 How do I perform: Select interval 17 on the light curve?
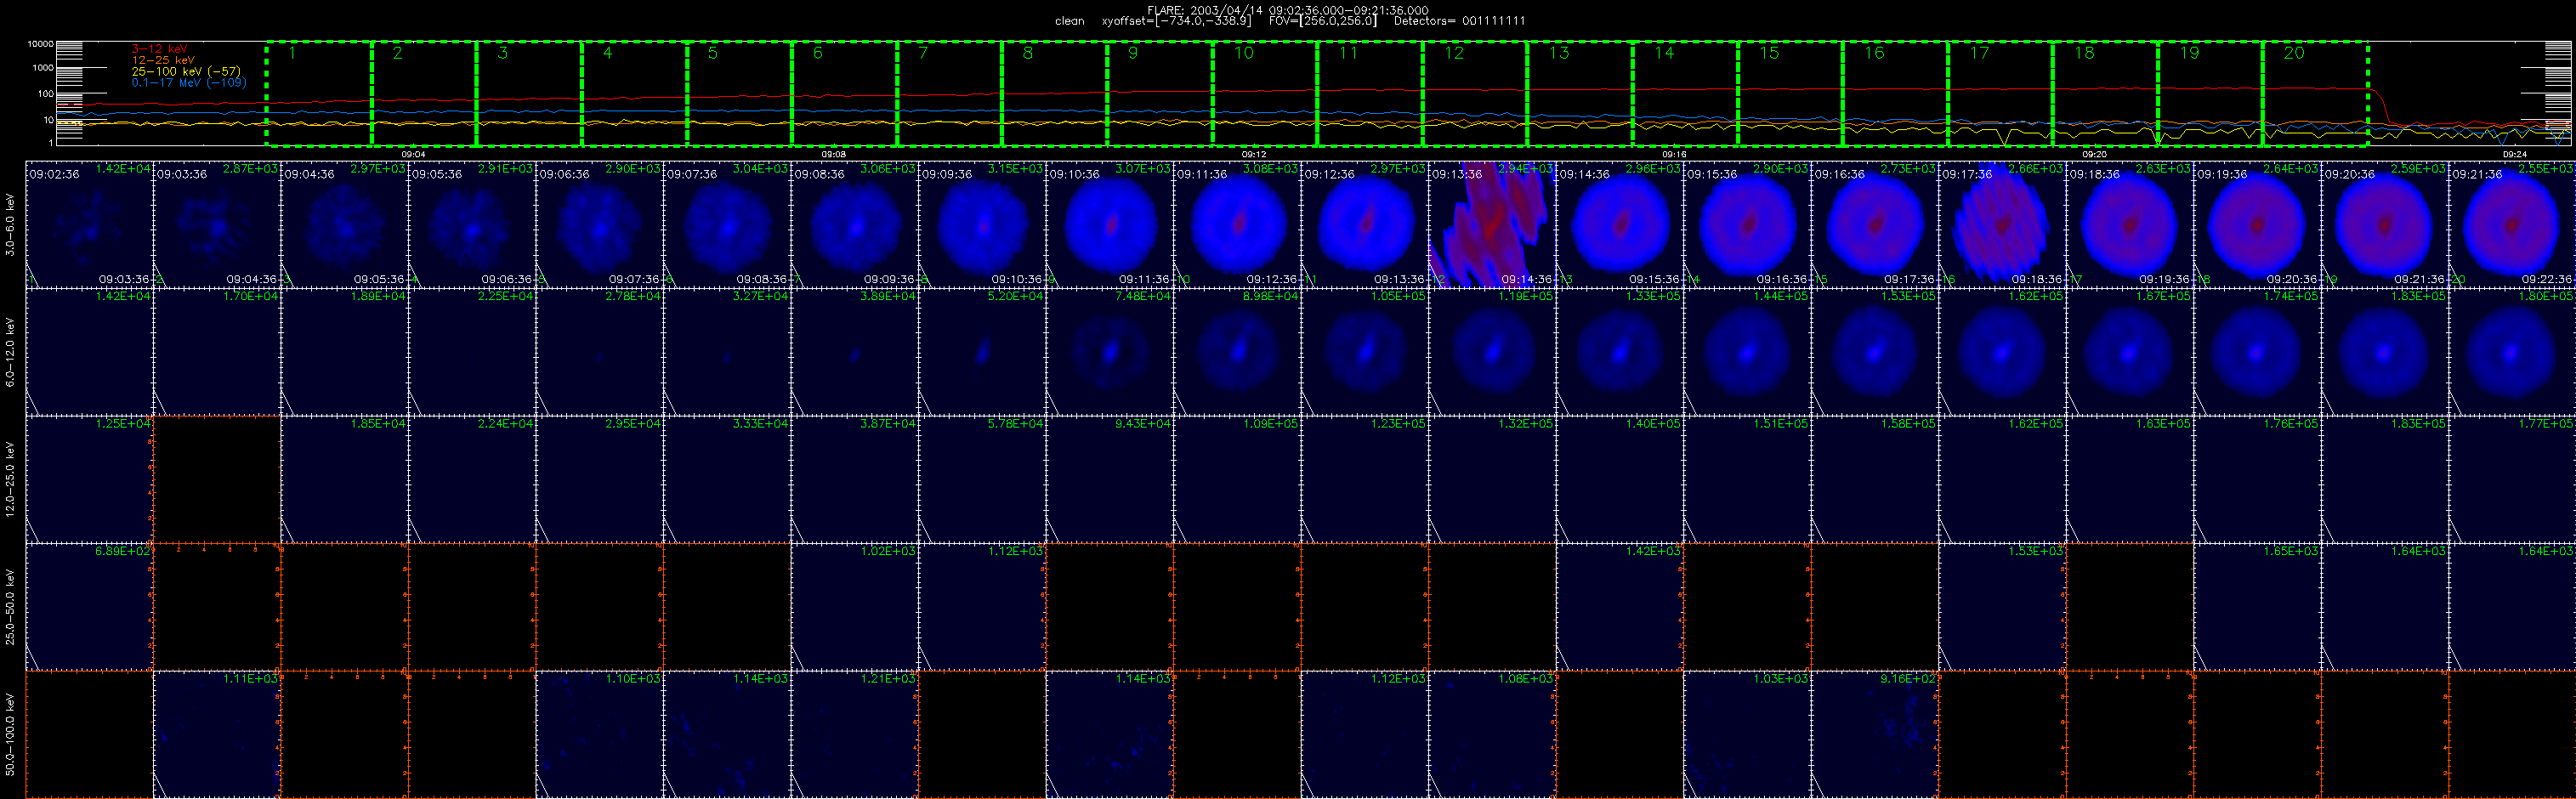coord(2000,93)
